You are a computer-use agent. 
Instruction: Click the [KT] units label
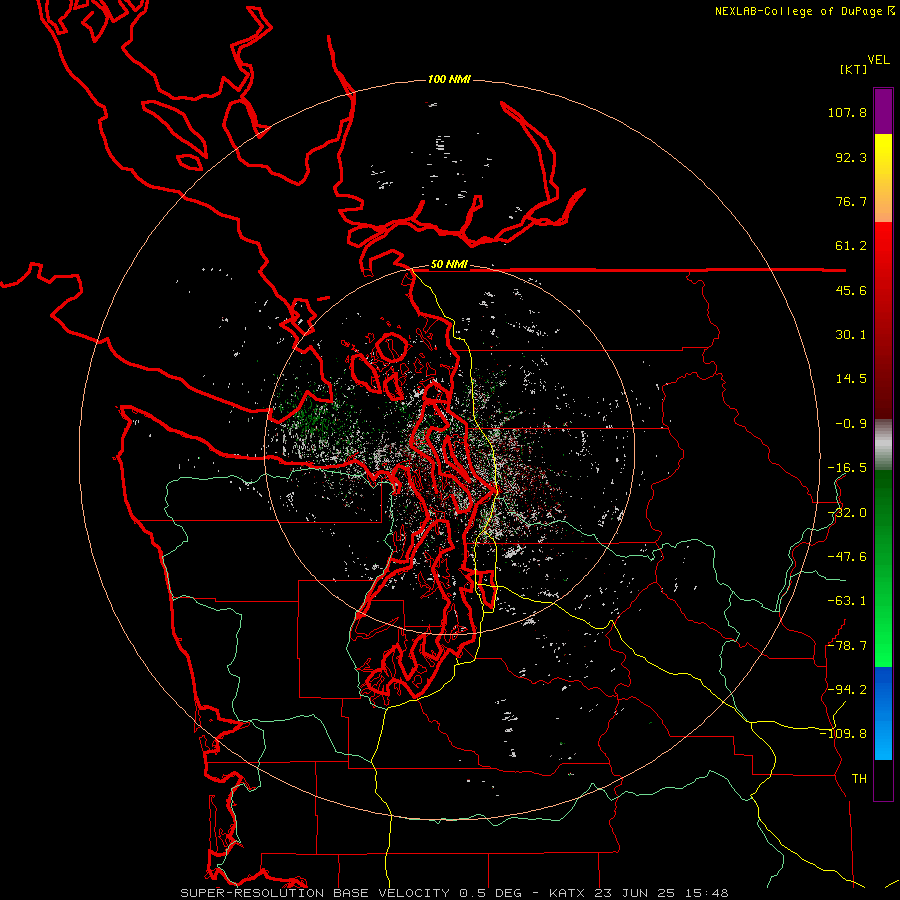(x=853, y=69)
